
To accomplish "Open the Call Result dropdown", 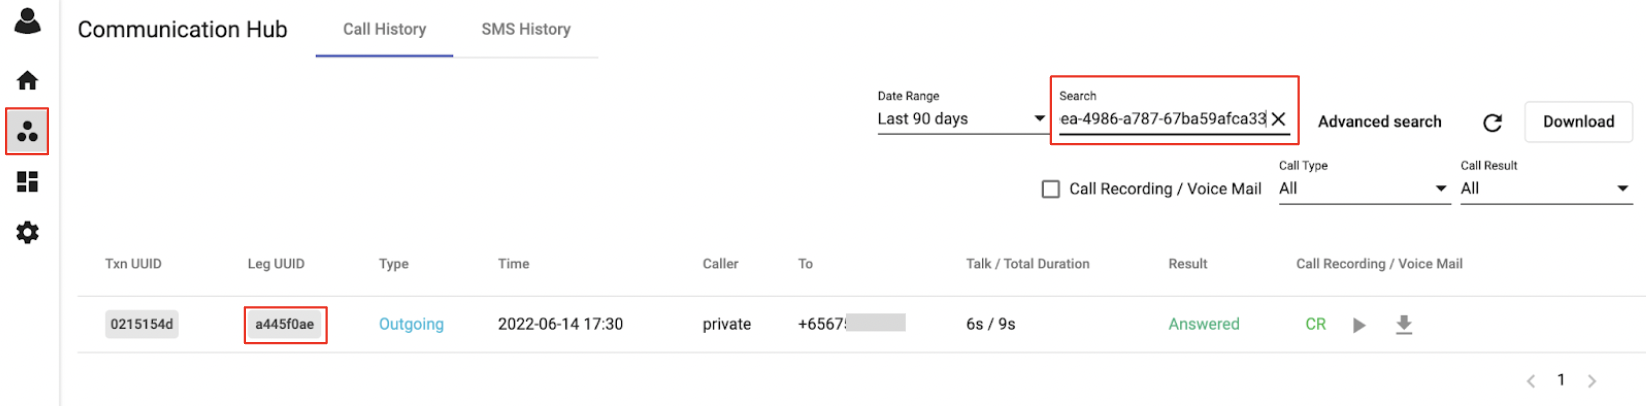I will click(x=1546, y=188).
